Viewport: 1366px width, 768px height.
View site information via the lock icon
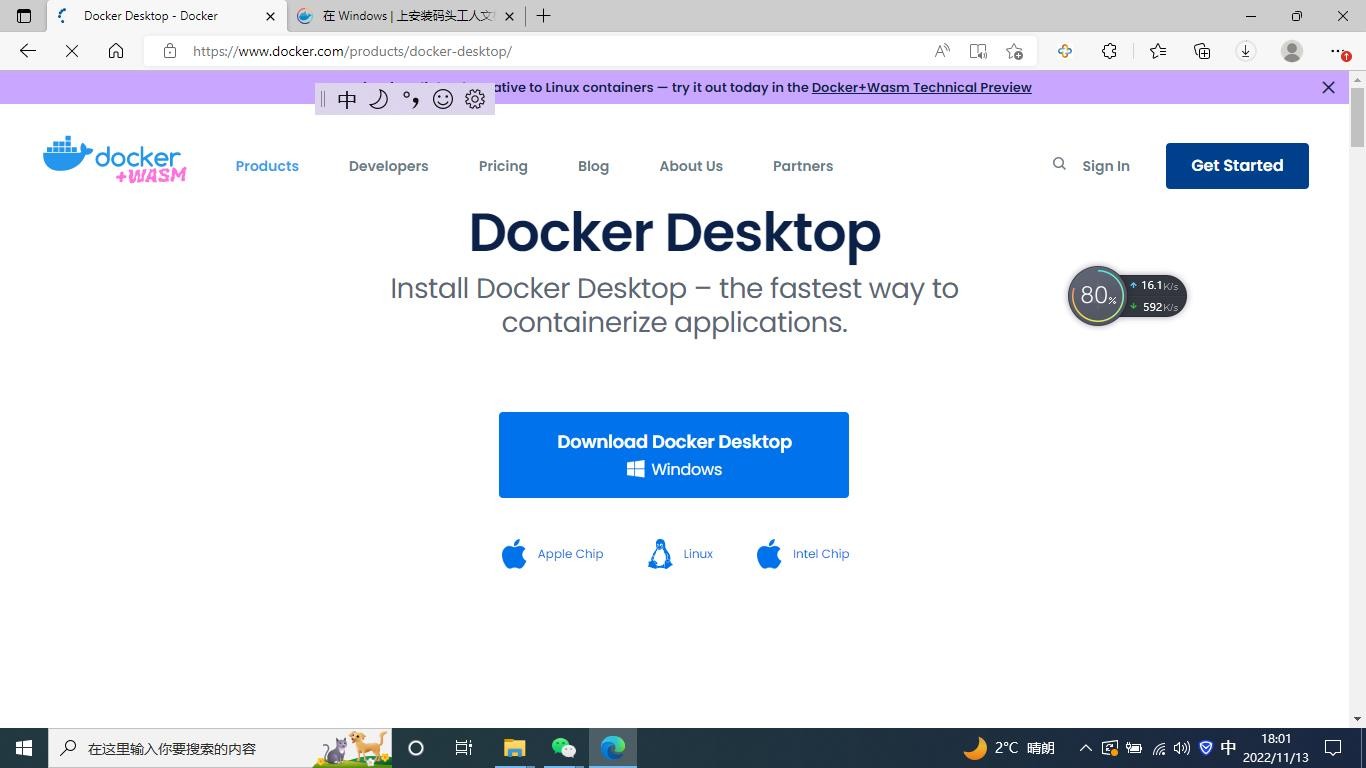point(170,51)
